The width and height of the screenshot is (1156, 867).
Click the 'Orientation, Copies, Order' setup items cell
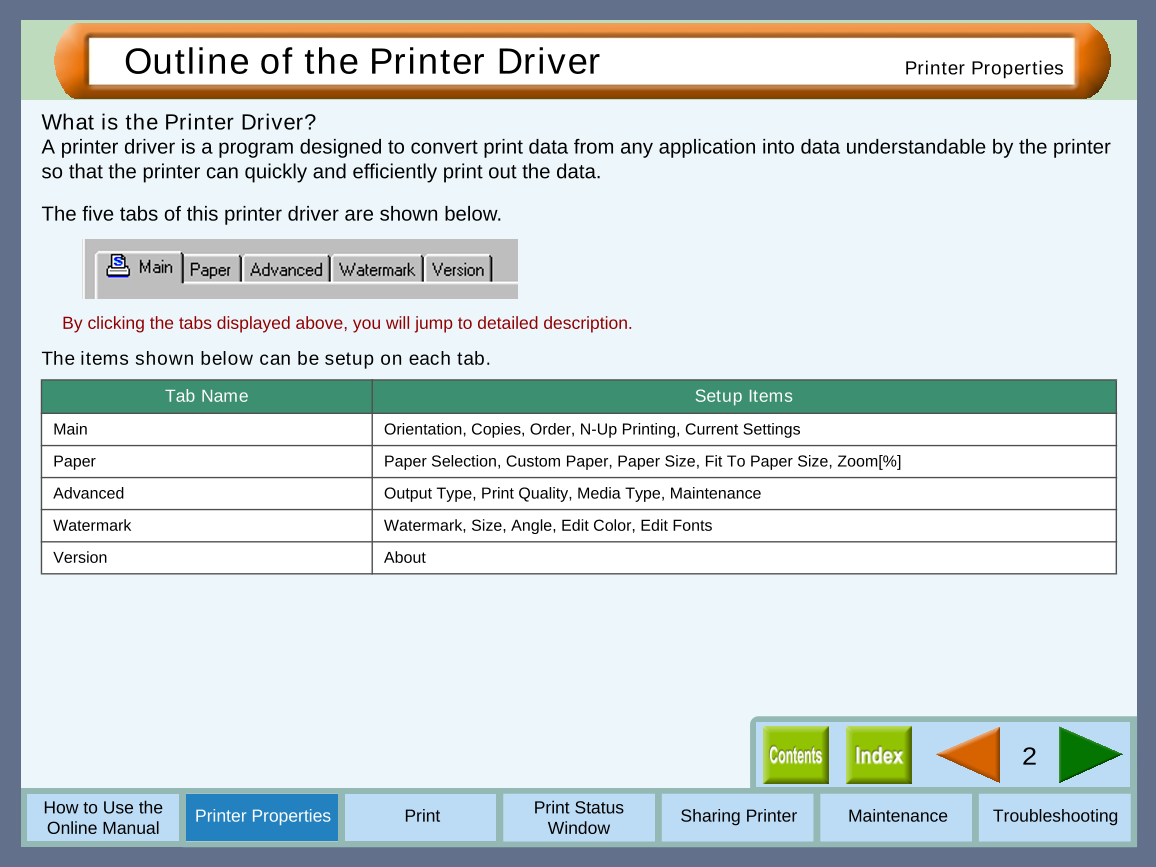[744, 429]
